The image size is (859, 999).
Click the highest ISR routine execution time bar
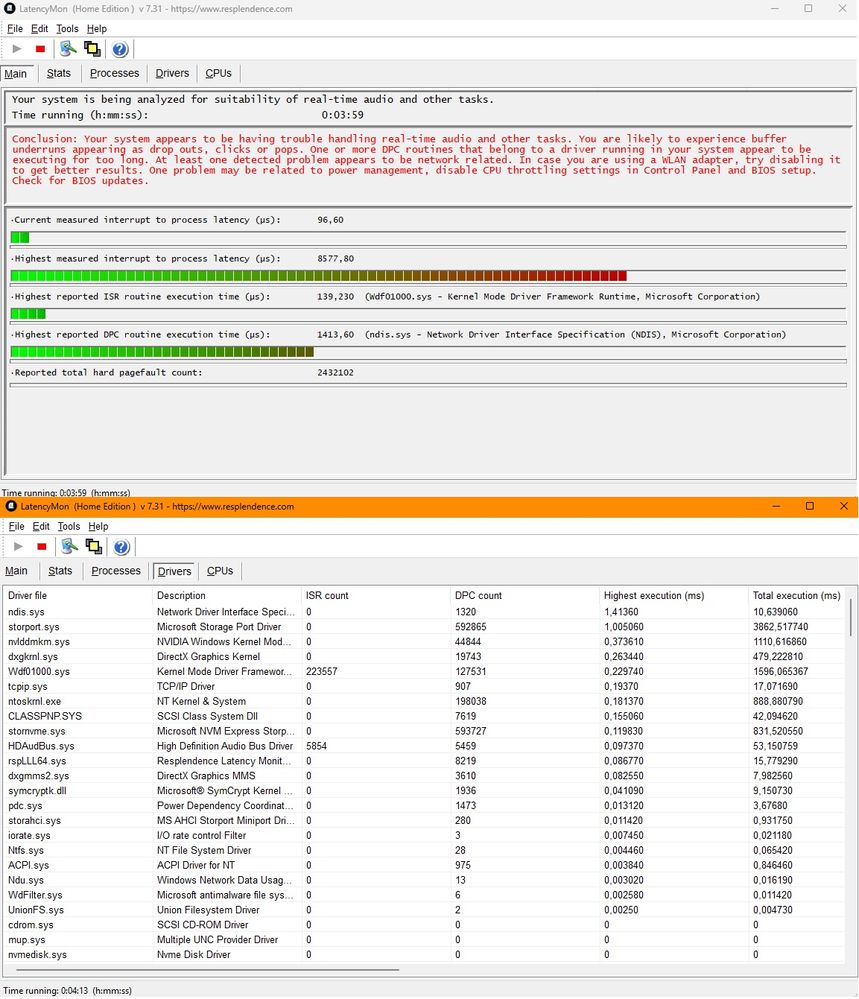click(x=428, y=313)
